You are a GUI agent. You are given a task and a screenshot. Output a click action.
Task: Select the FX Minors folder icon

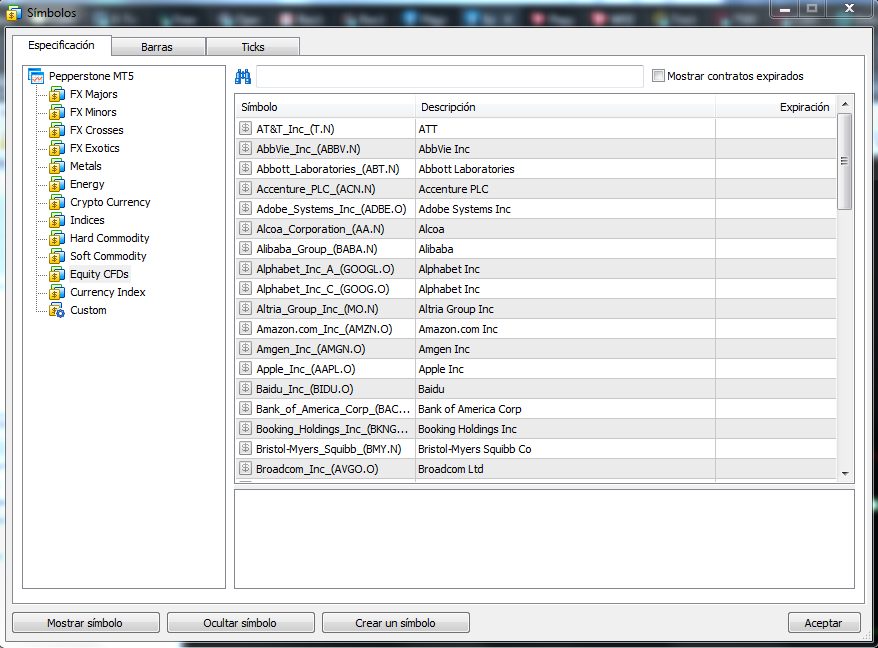(x=57, y=113)
